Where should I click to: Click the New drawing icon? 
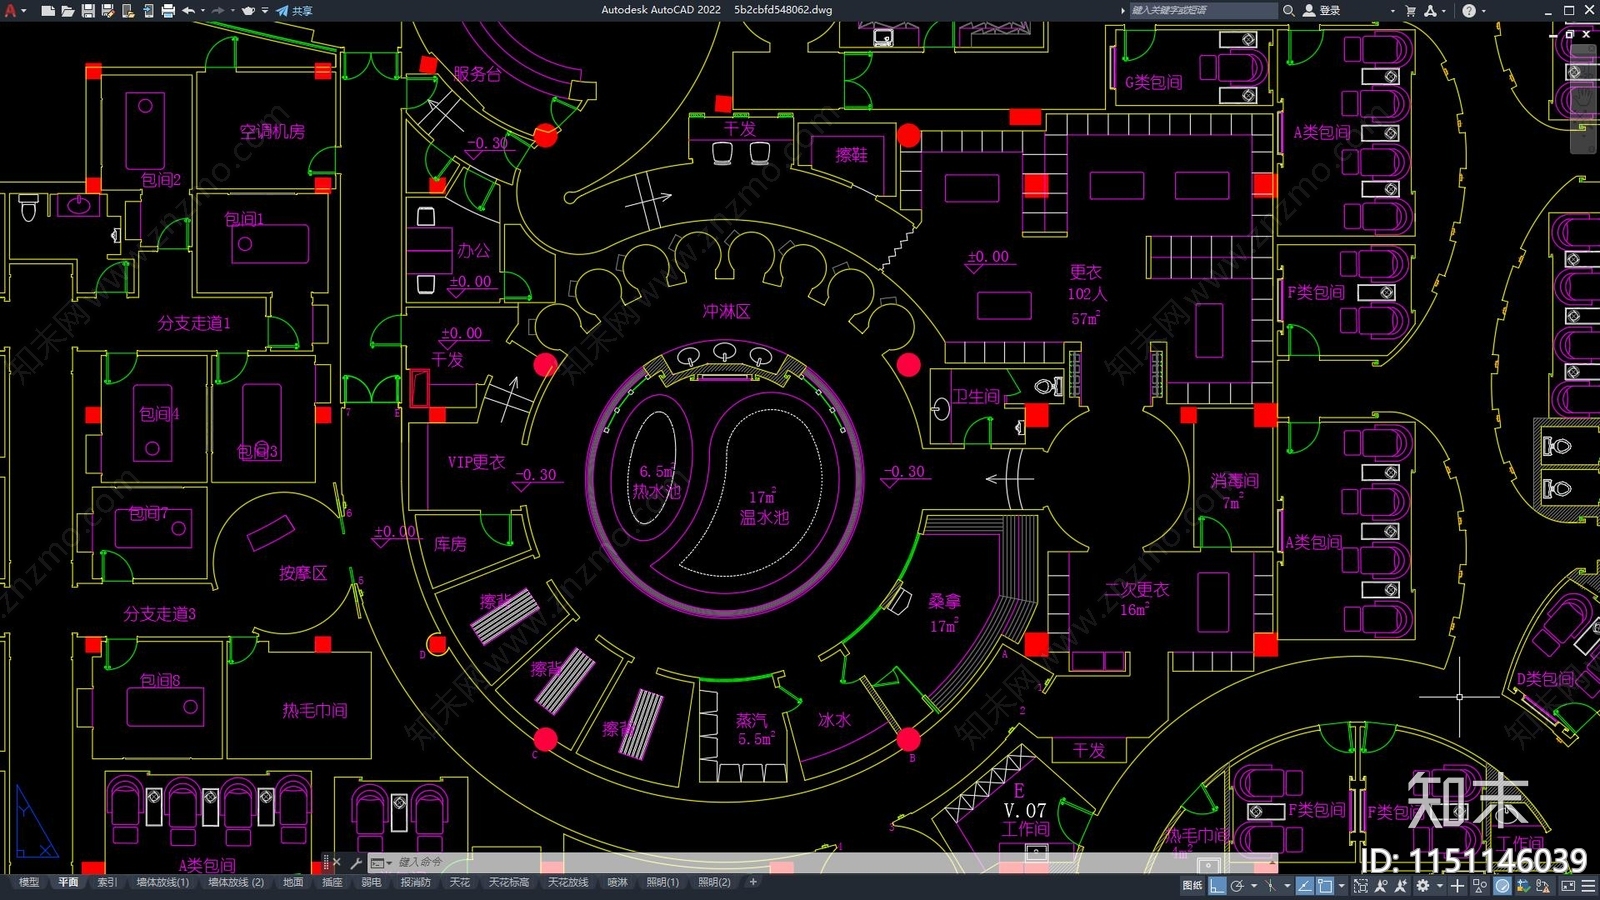point(47,11)
